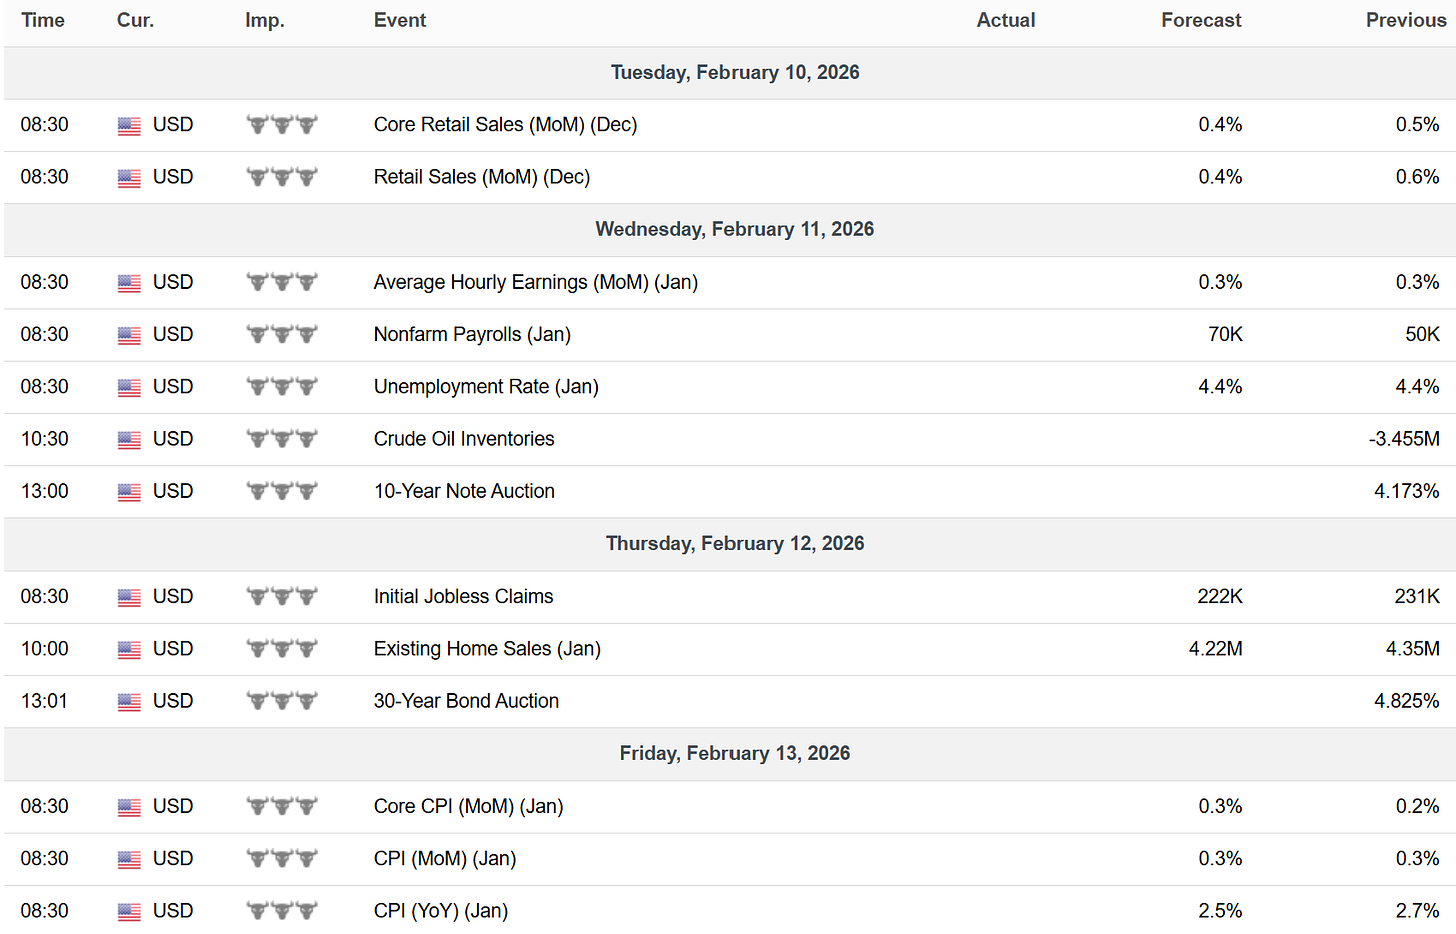Click the US flag beside Core Retail Sales
Viewport: 1456px width, 934px height.
[x=129, y=126]
